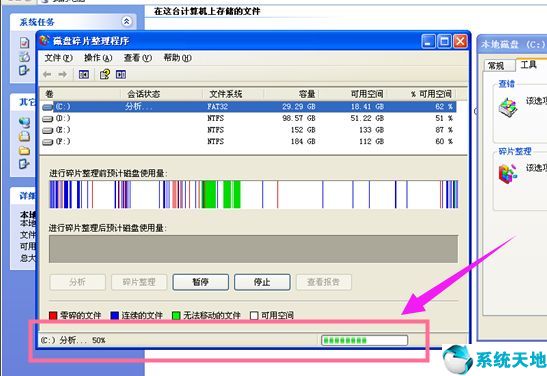Select the (D:) NTFS volume row
Screen dimensions: 547x376
tap(248, 119)
